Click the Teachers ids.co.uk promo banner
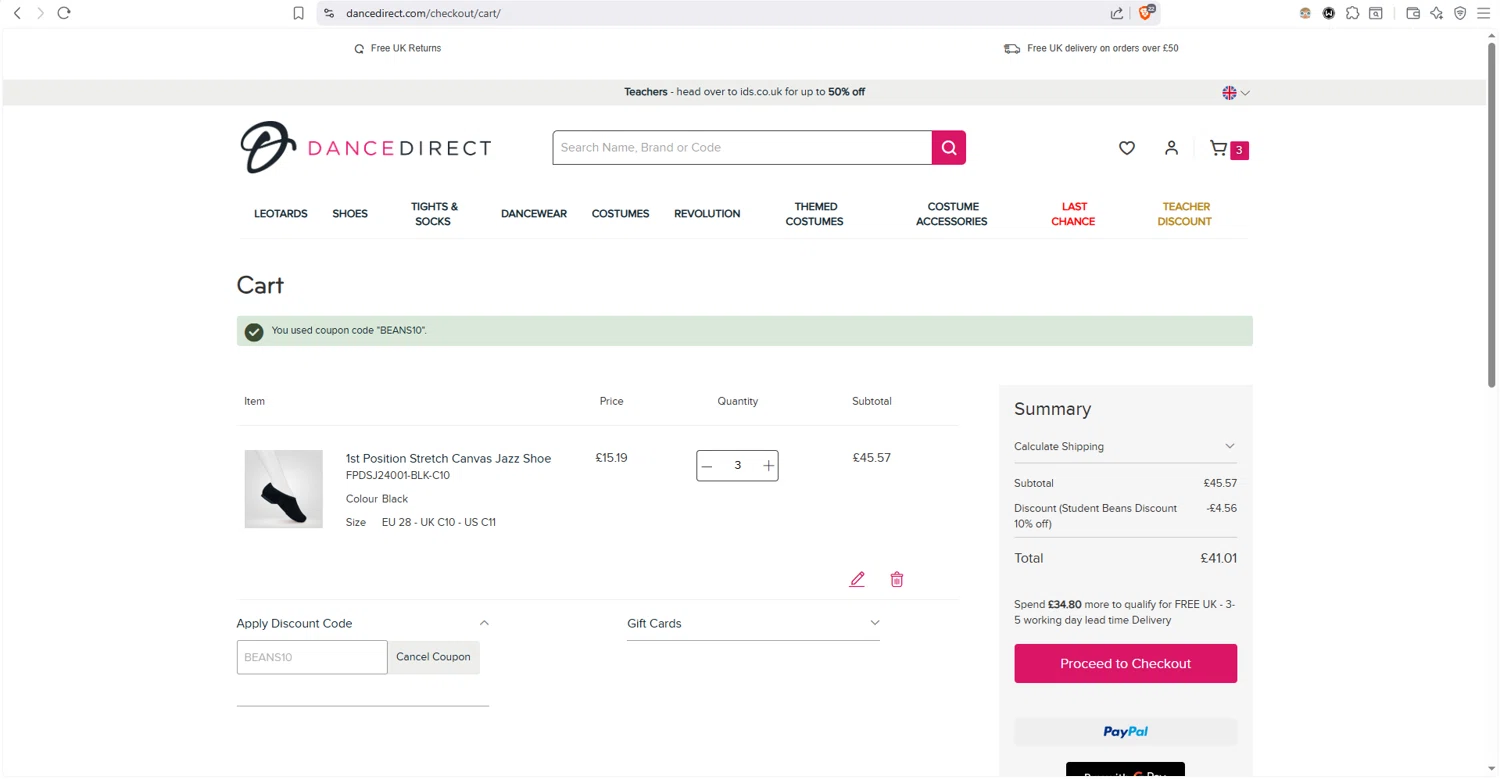Viewport: 1500px width, 779px height. click(x=744, y=92)
